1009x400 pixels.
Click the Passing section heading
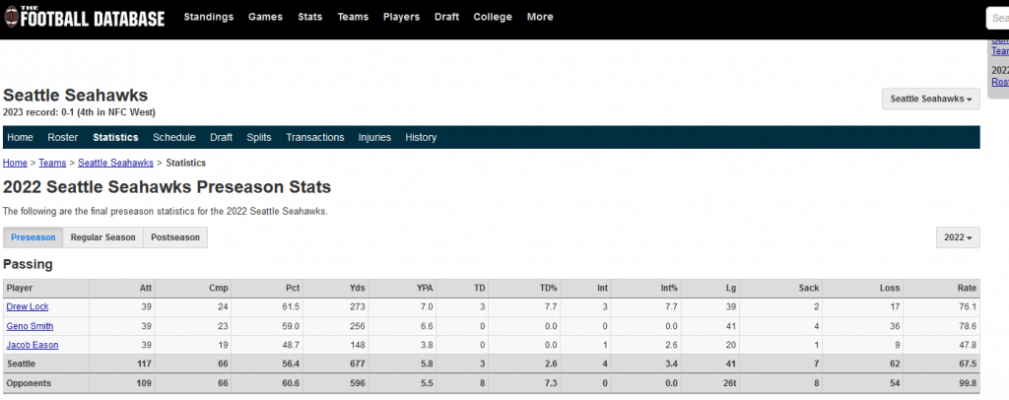tap(28, 264)
